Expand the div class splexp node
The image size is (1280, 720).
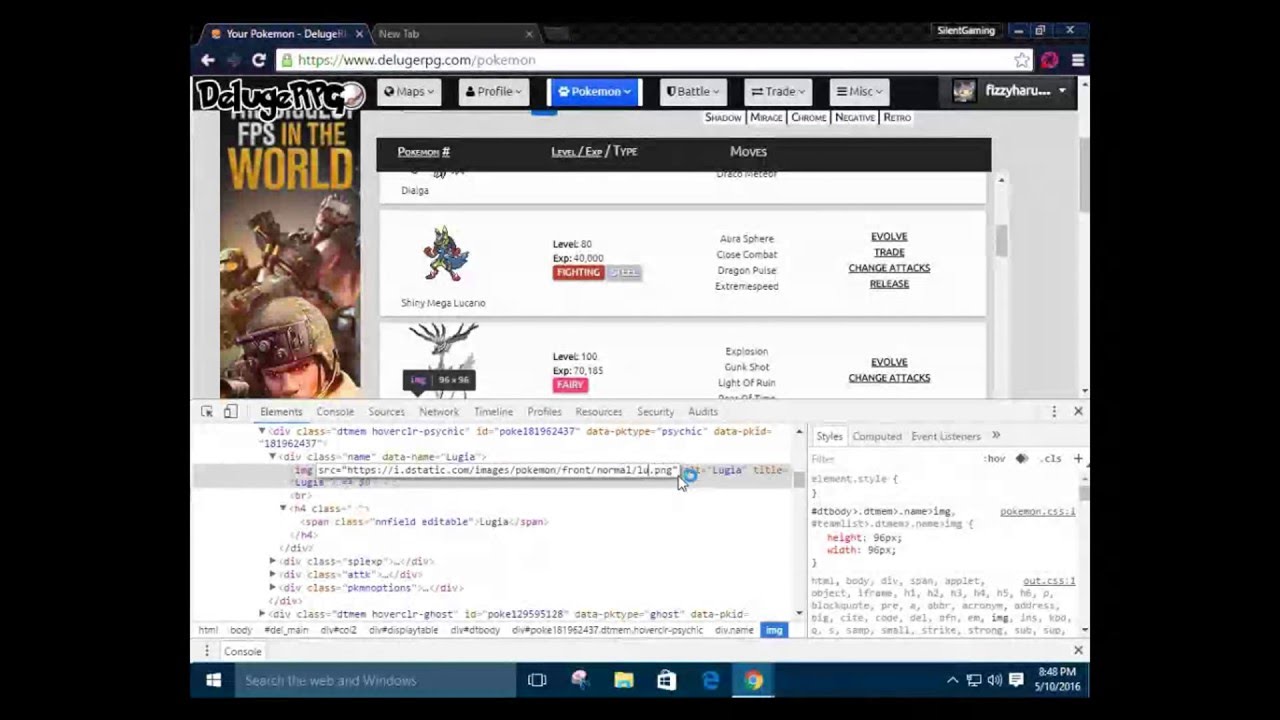point(272,562)
